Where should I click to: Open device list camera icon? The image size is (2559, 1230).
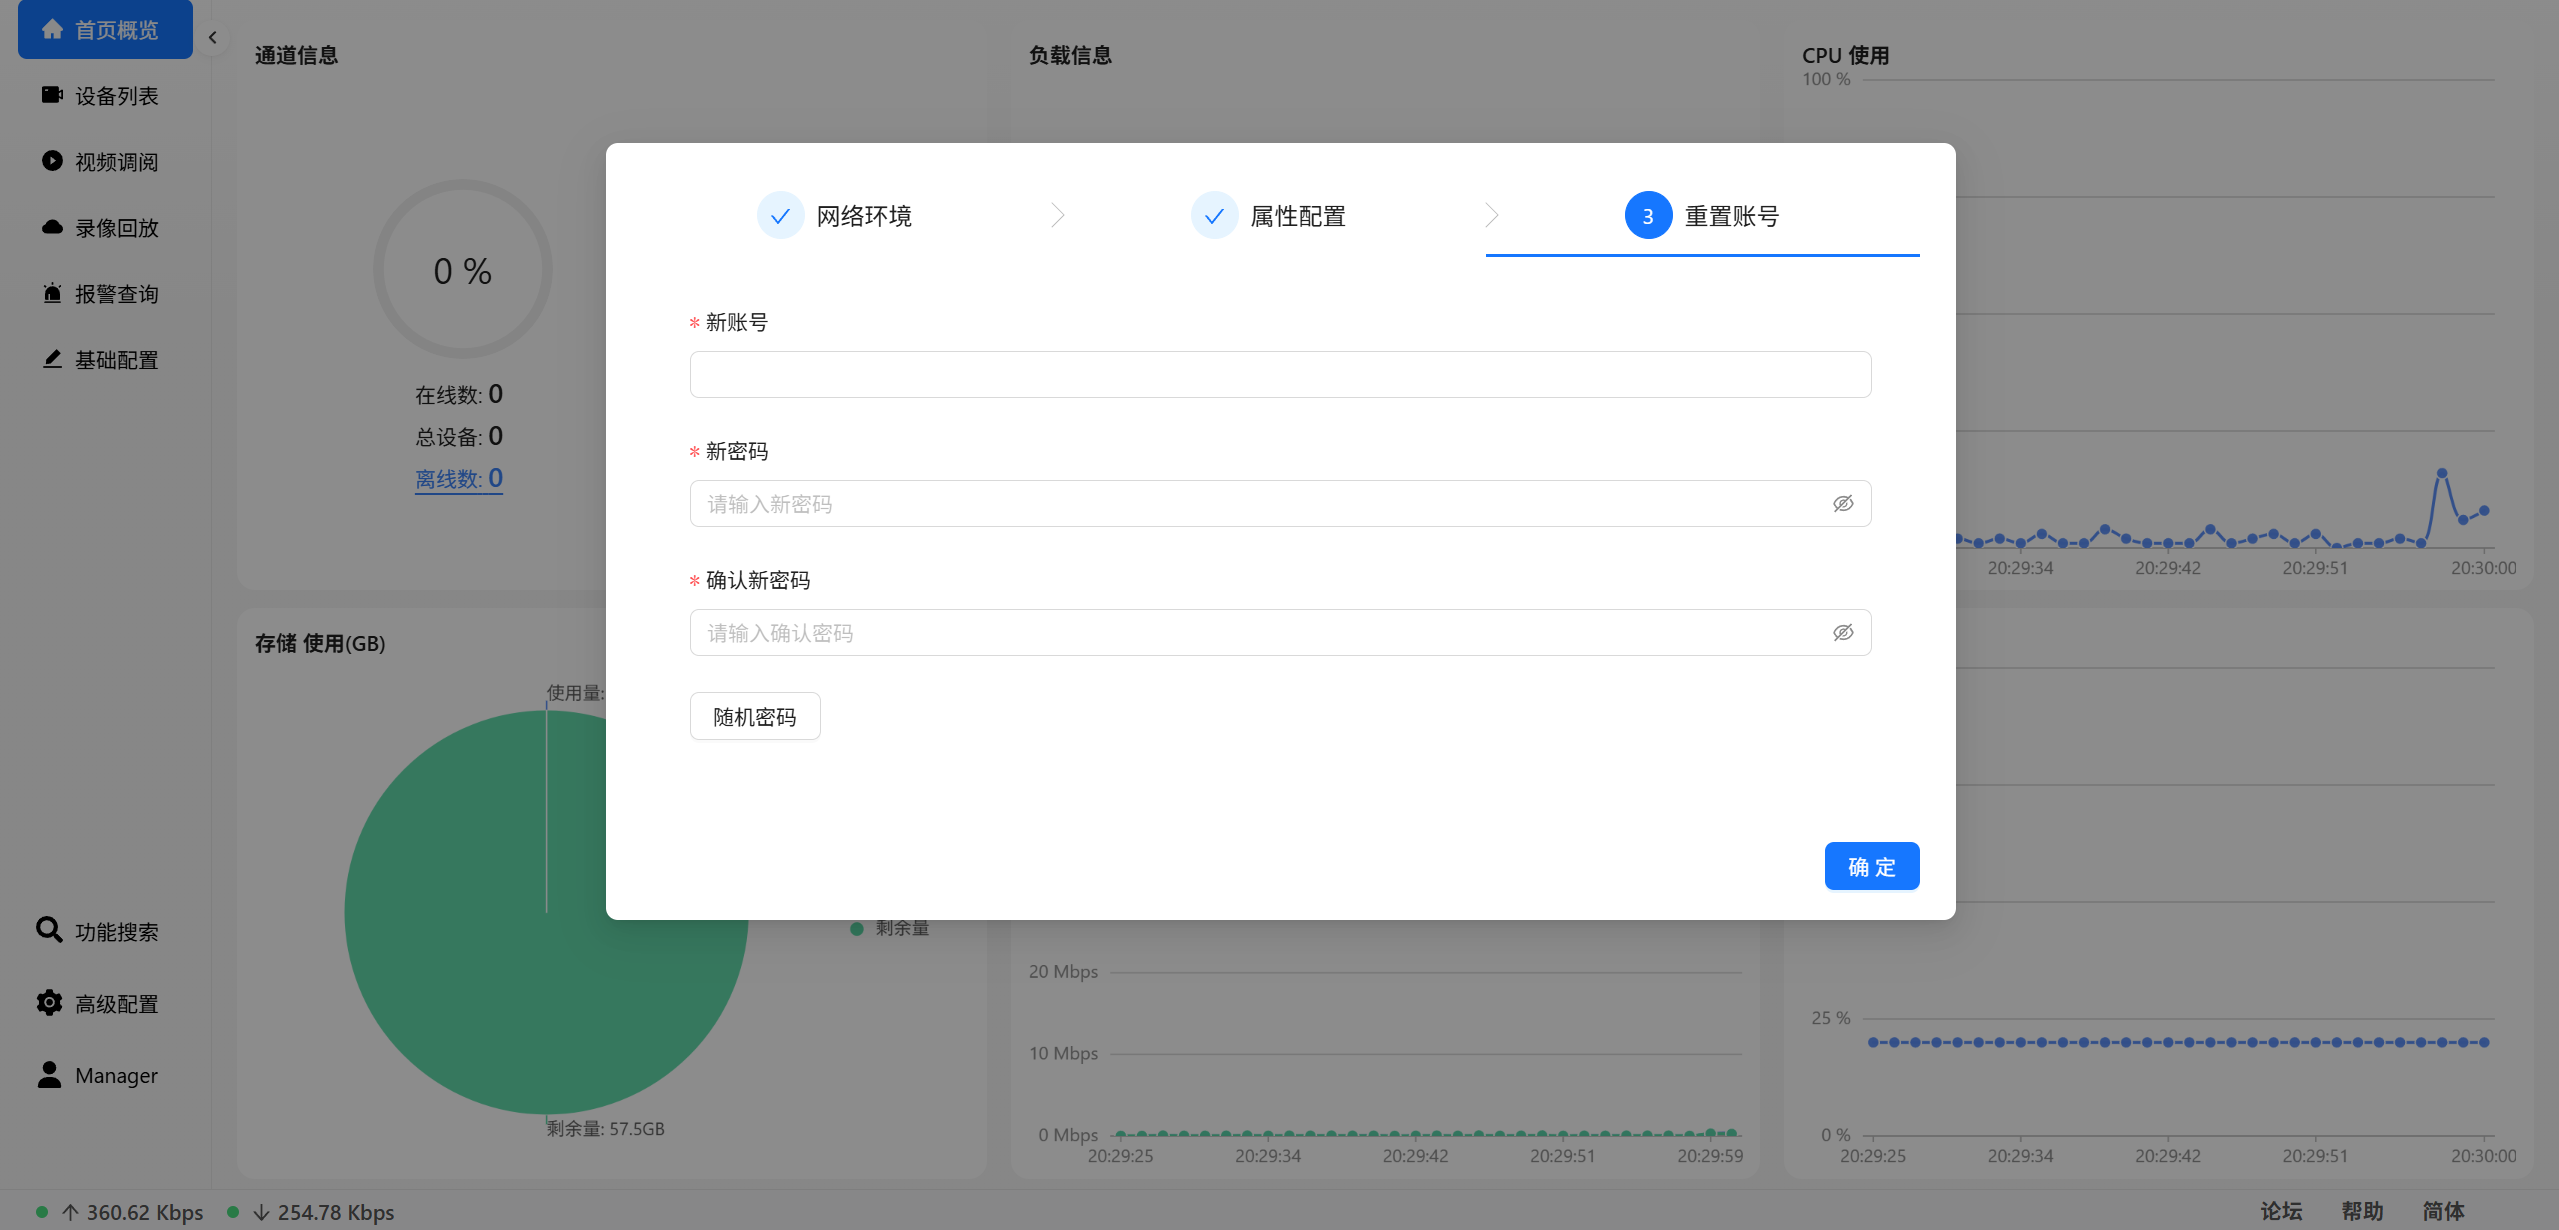pos(52,95)
